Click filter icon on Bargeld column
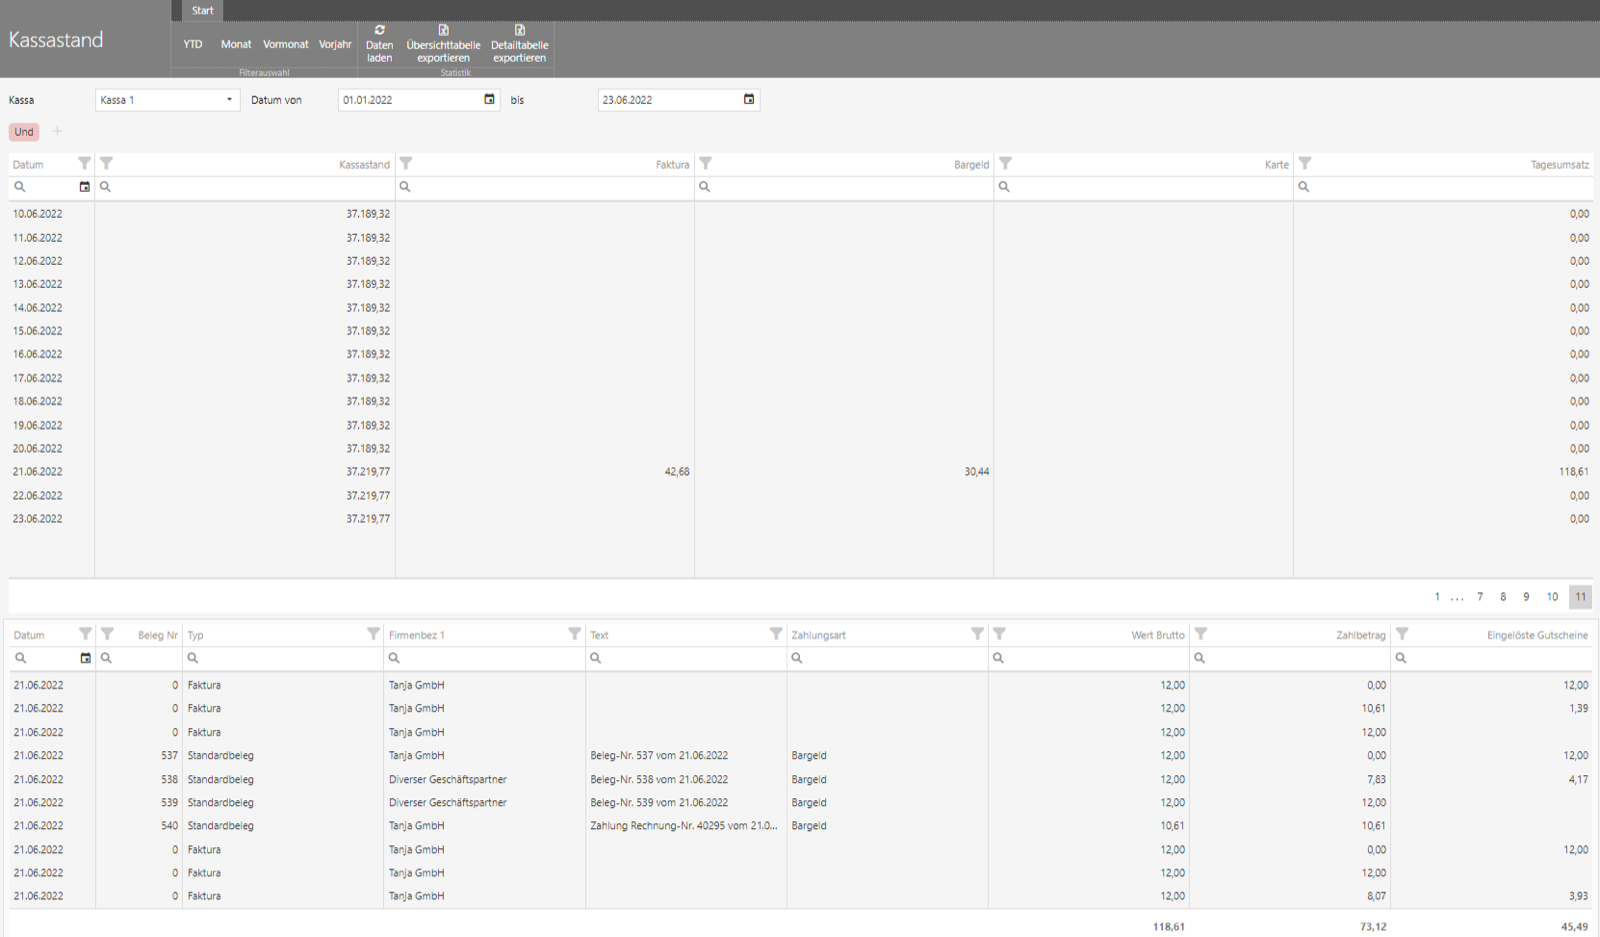 click(x=705, y=163)
